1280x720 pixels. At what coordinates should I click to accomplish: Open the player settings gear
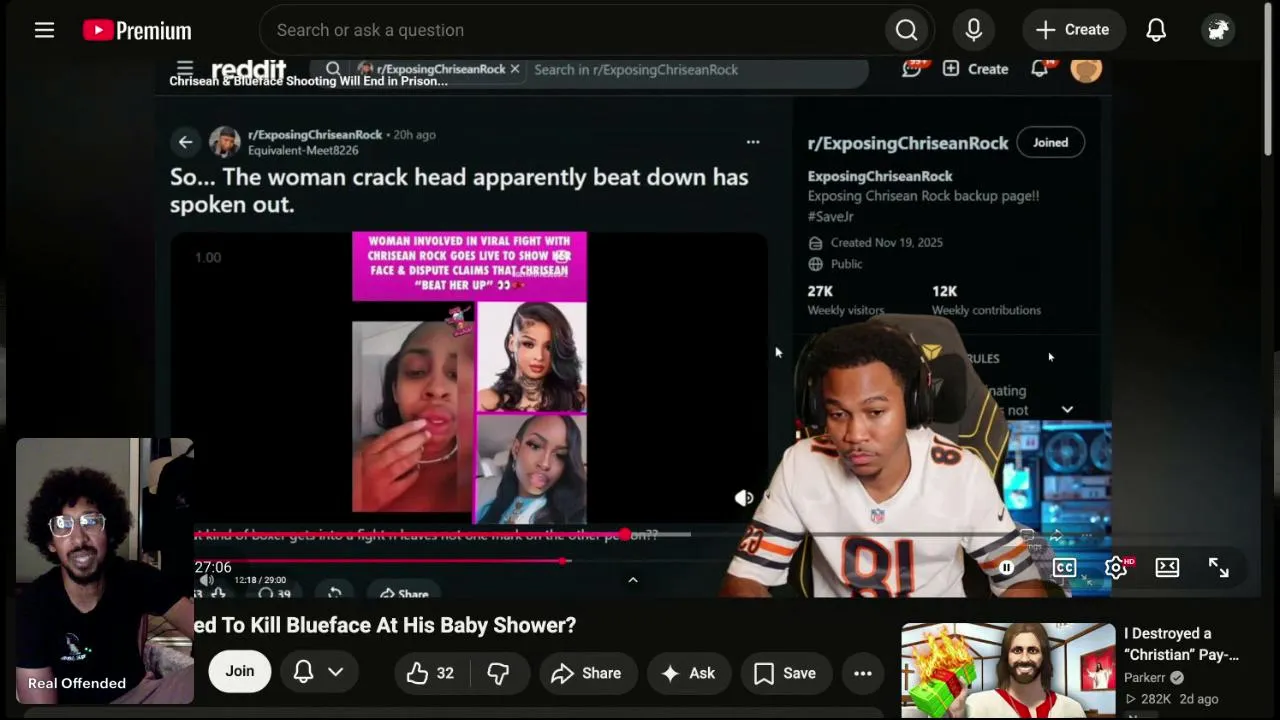coord(1116,568)
